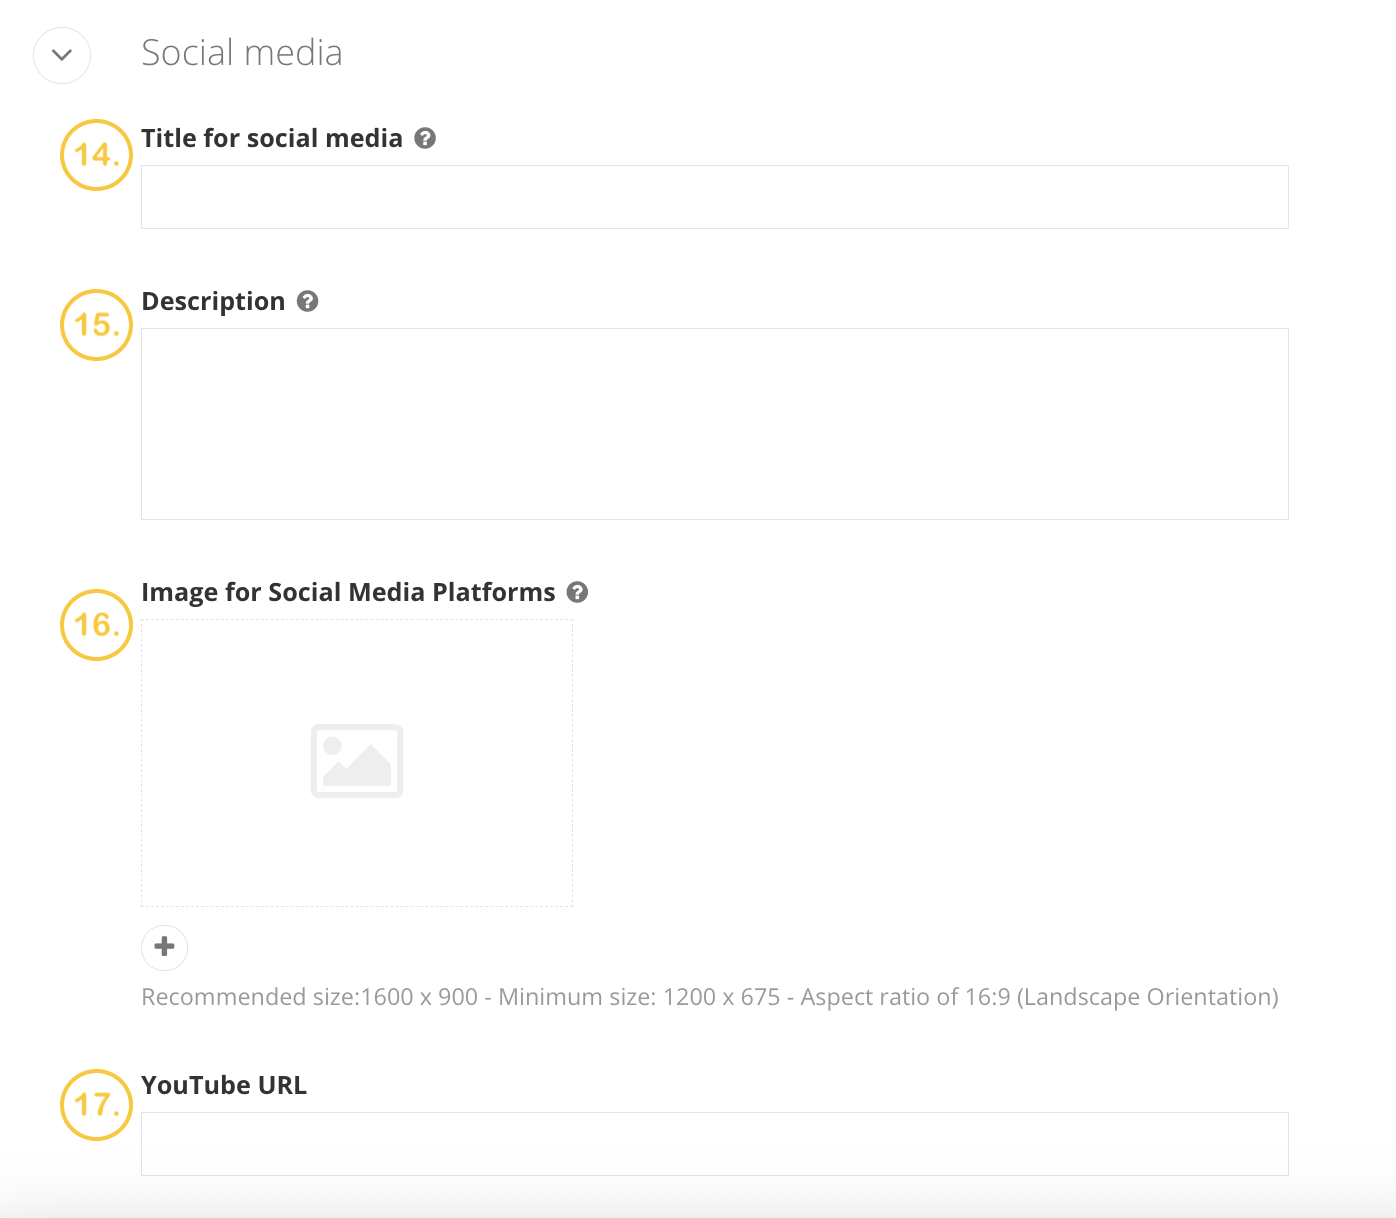Click inside the Description text area
This screenshot has width=1396, height=1218.
(x=714, y=420)
